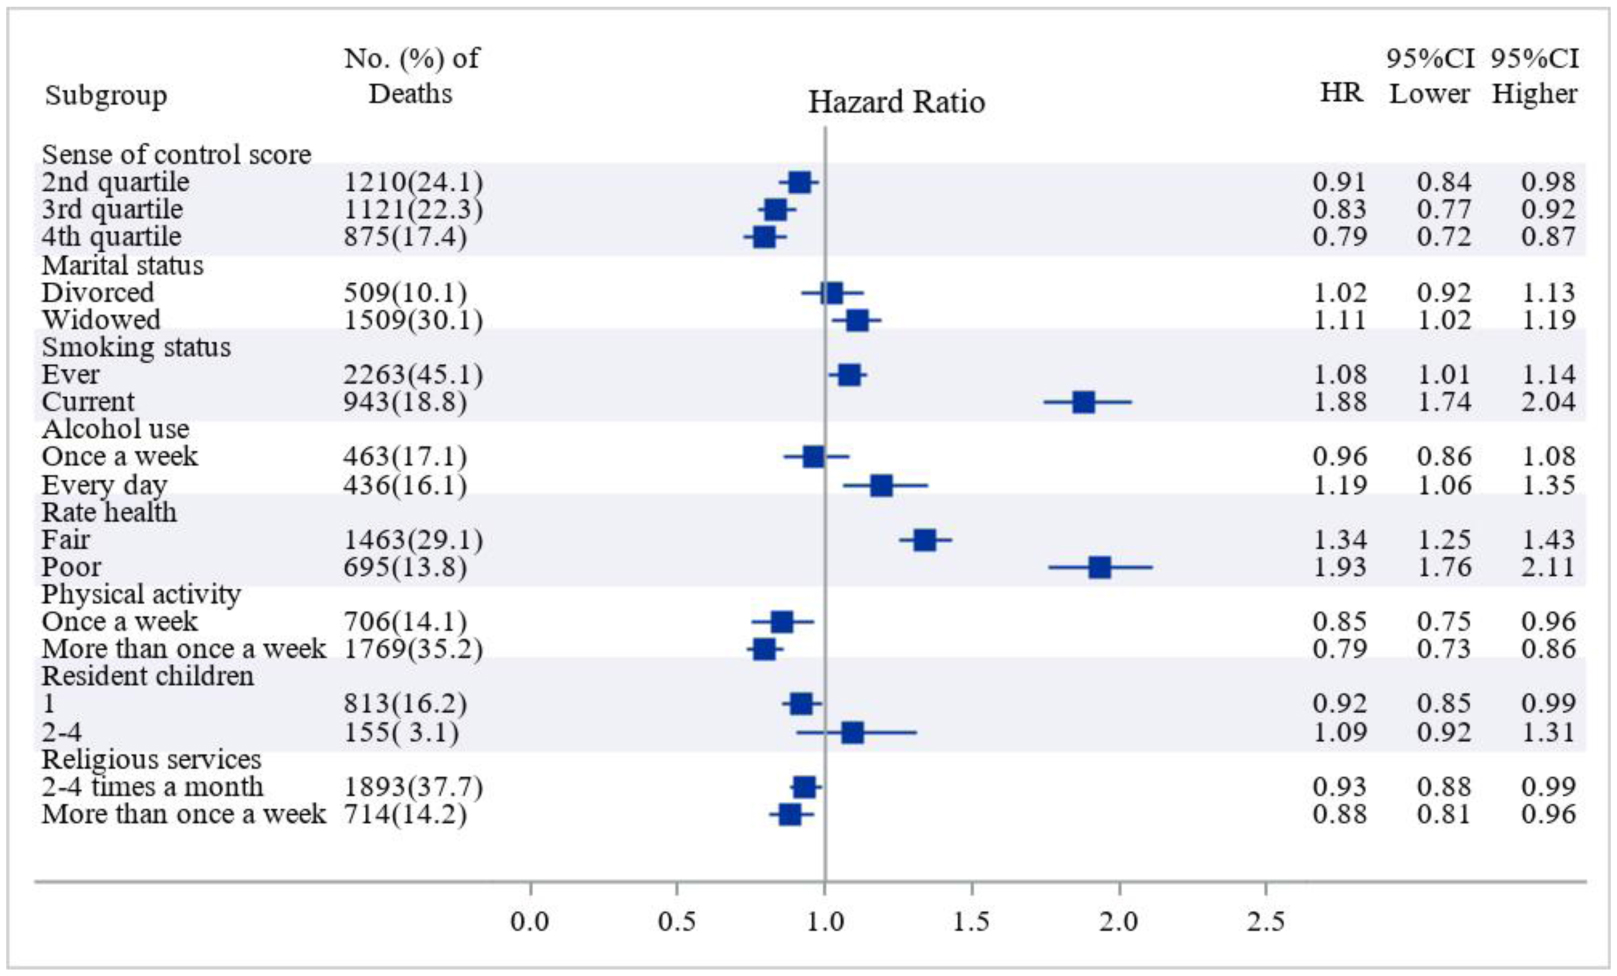Select the 4th quartile square marker
The width and height of the screenshot is (1617, 976).
[764, 237]
